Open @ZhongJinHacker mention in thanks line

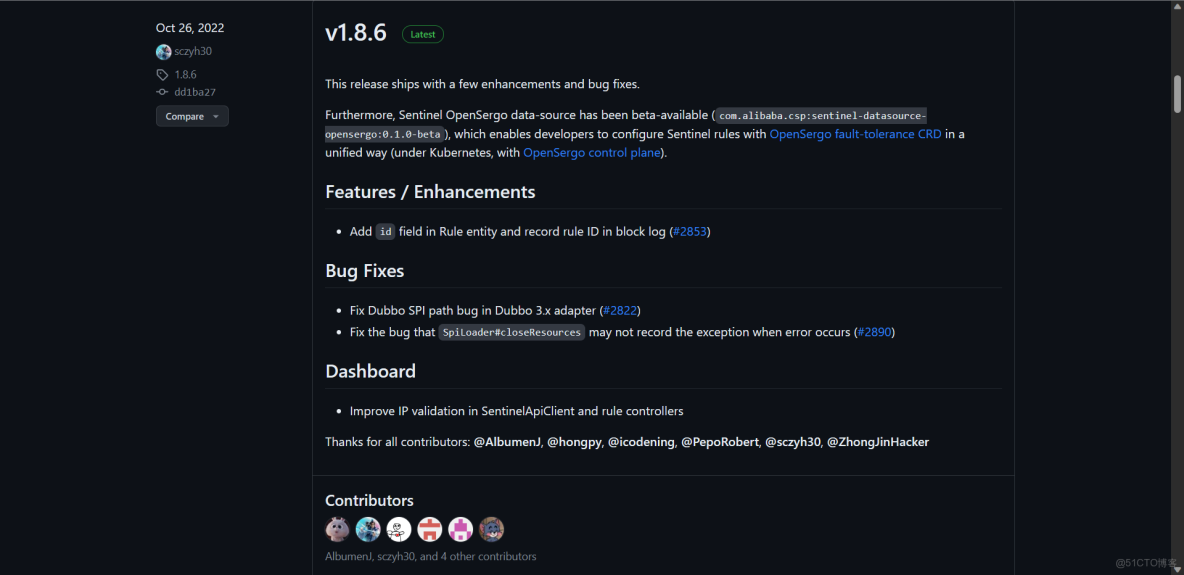click(878, 442)
